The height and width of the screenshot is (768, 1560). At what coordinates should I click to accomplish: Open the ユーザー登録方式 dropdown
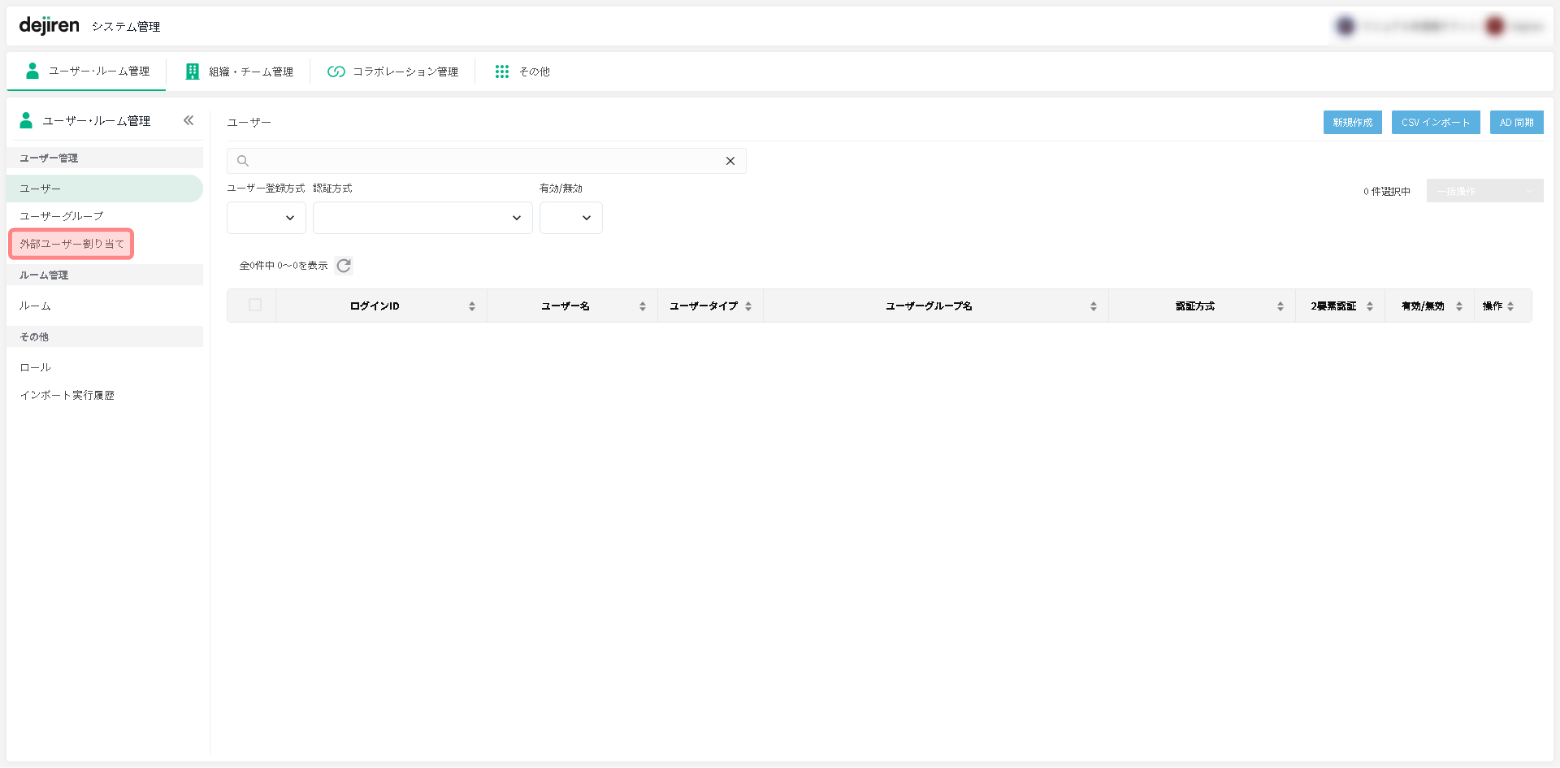(x=267, y=218)
